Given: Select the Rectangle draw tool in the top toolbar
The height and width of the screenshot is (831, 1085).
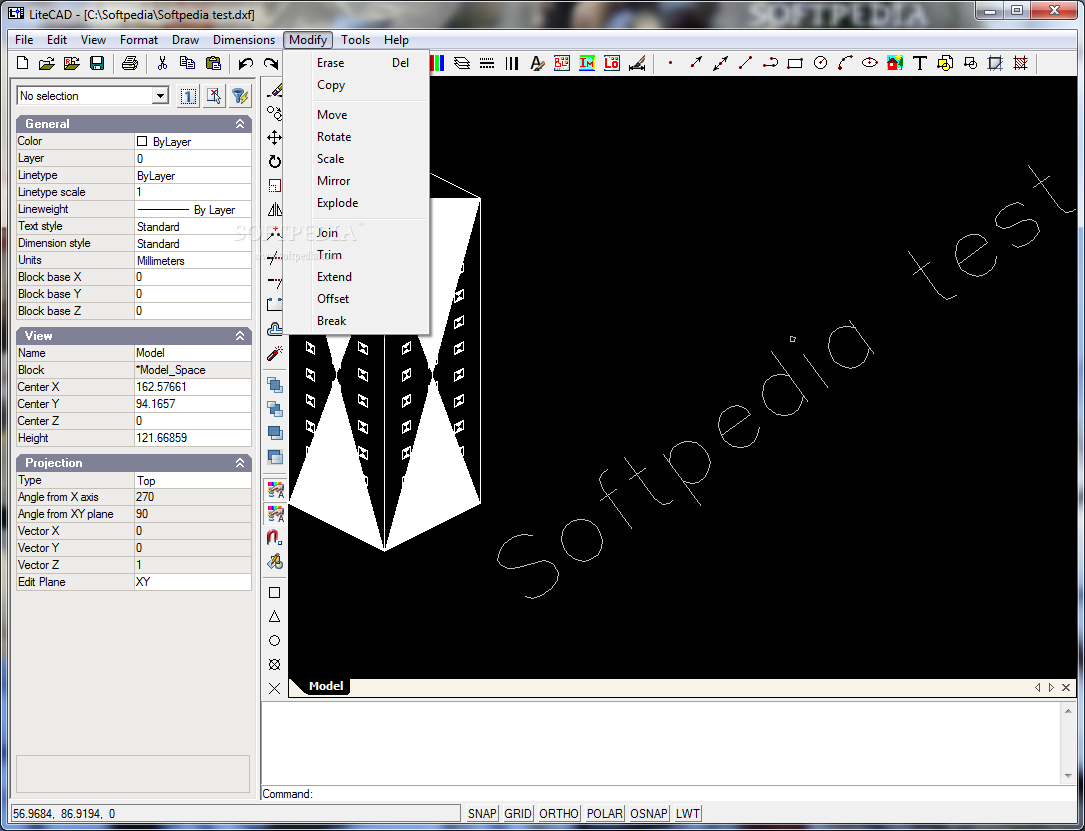Looking at the screenshot, I should click(x=795, y=64).
